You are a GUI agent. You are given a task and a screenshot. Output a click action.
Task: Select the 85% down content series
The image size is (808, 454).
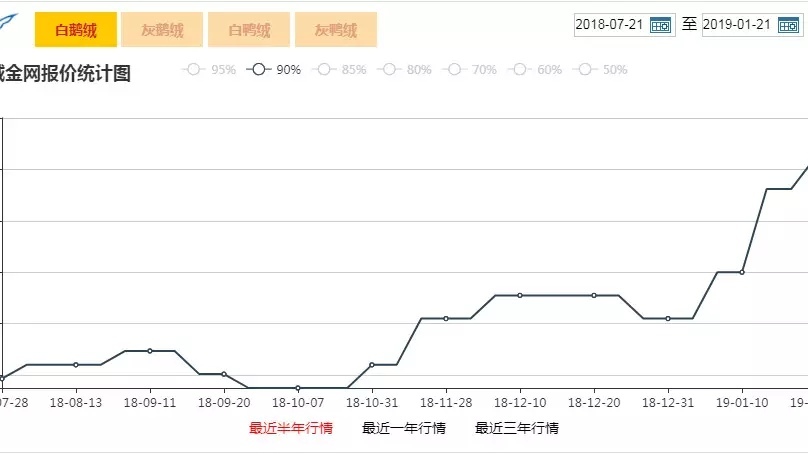[x=340, y=70]
